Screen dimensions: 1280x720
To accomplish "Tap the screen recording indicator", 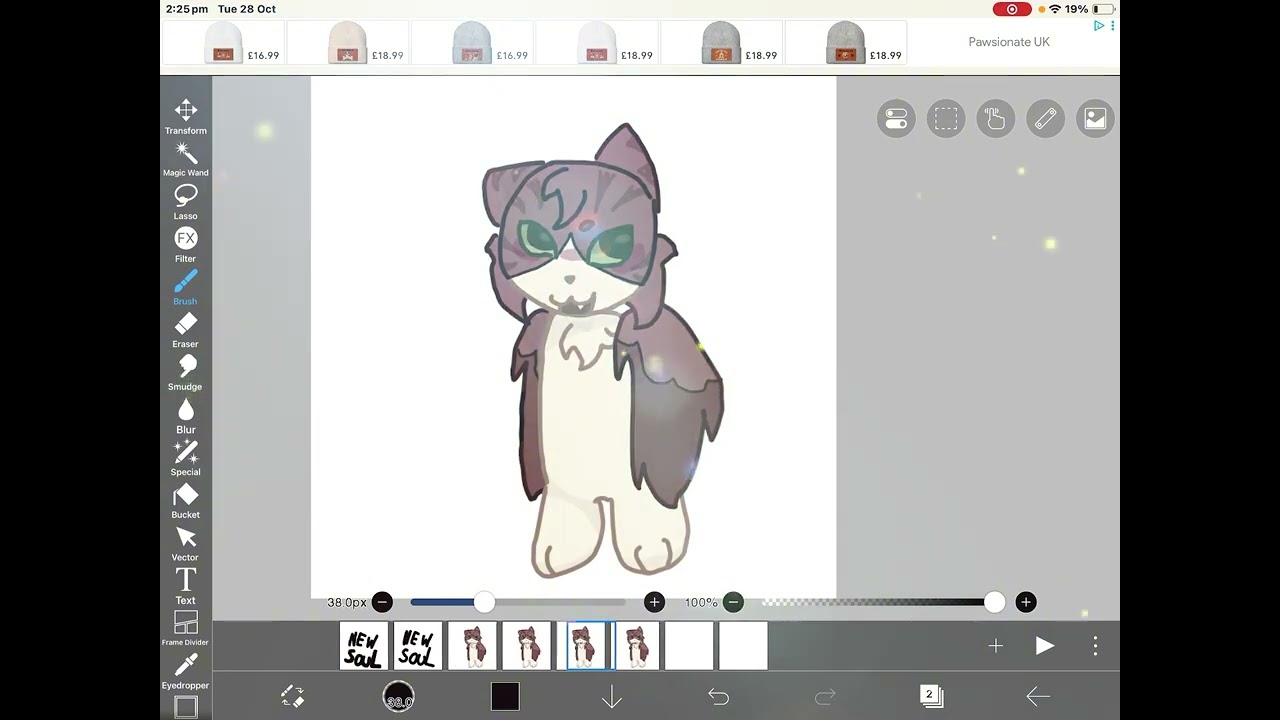I will coord(1012,9).
